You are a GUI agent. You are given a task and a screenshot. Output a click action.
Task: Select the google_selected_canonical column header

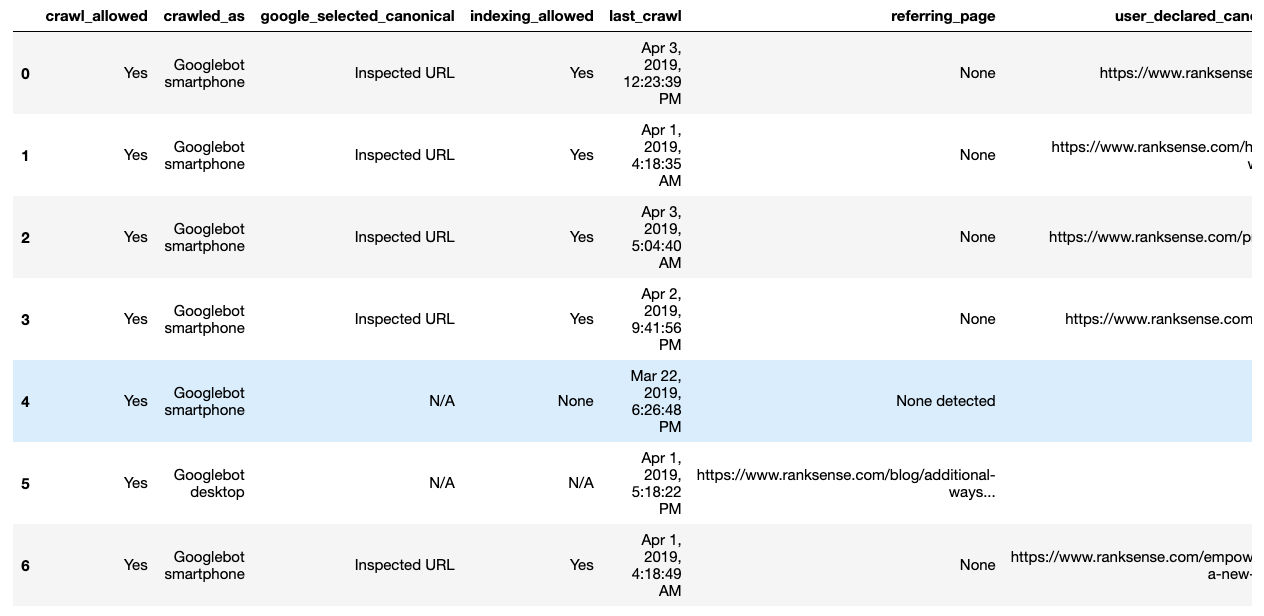[357, 16]
